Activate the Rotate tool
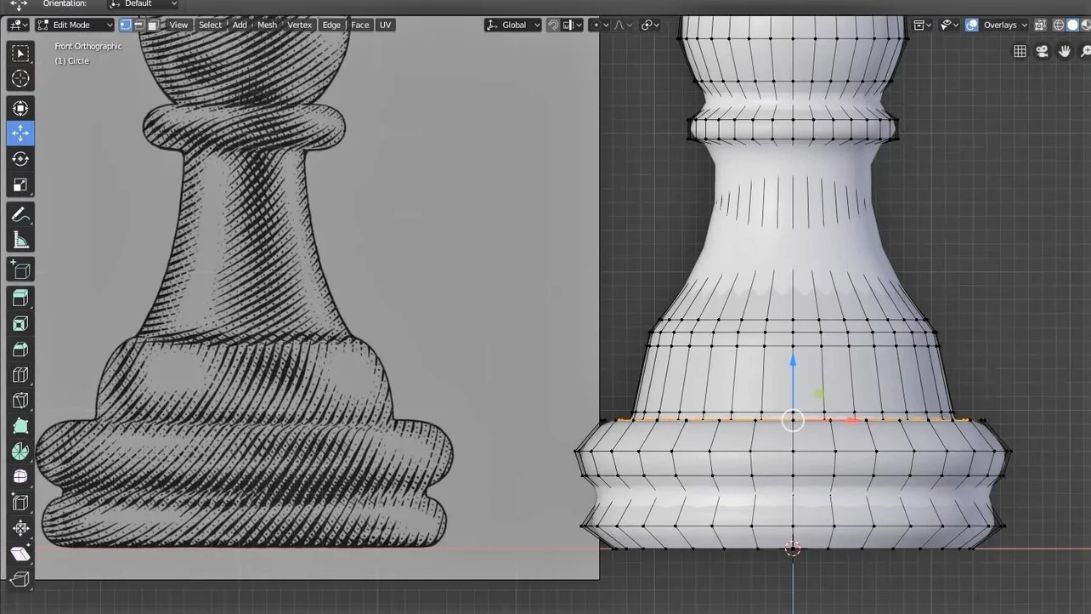1091x614 pixels. [20, 159]
